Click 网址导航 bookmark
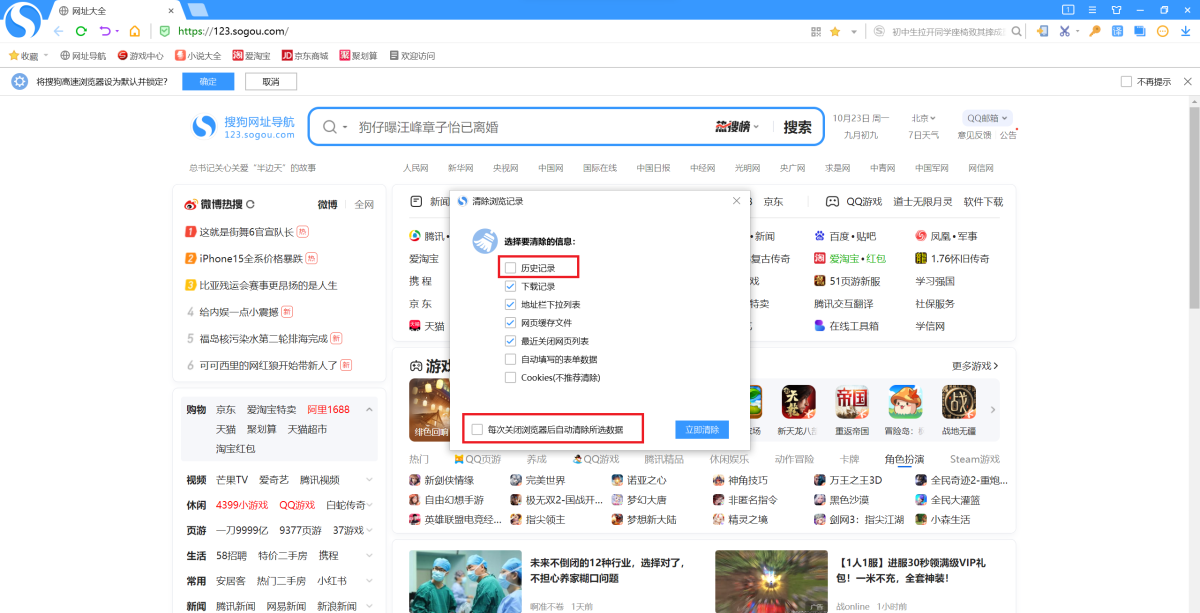 [83, 56]
